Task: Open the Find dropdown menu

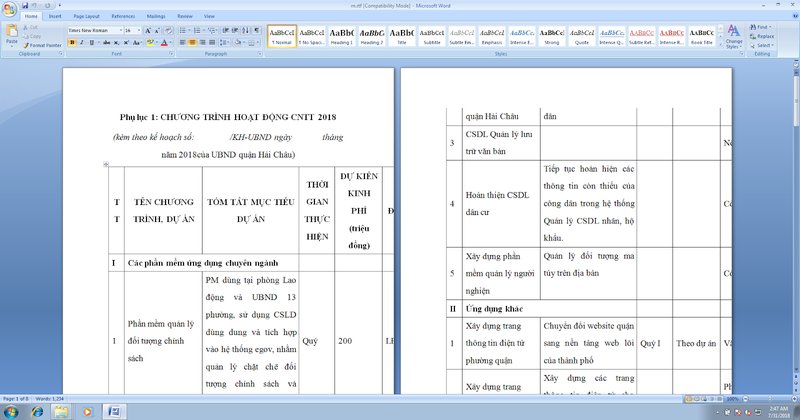Action: coord(772,27)
